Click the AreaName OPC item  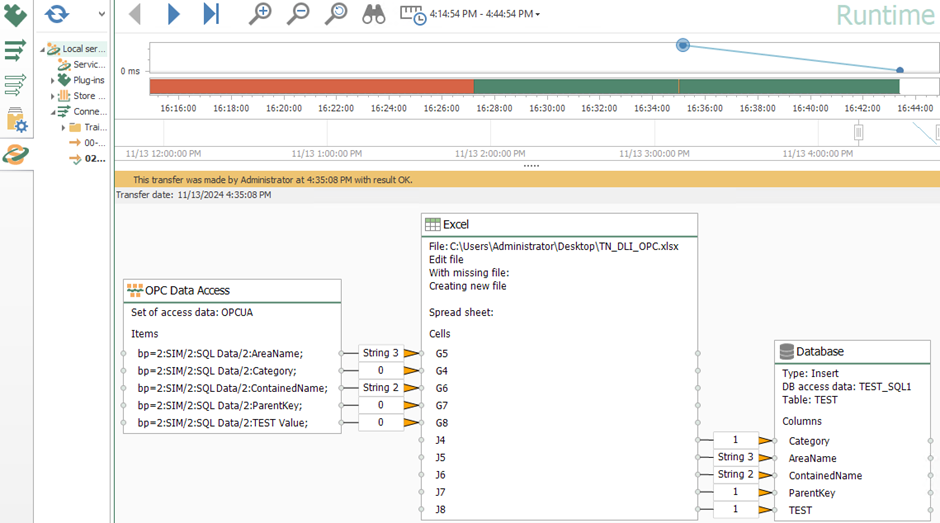220,353
